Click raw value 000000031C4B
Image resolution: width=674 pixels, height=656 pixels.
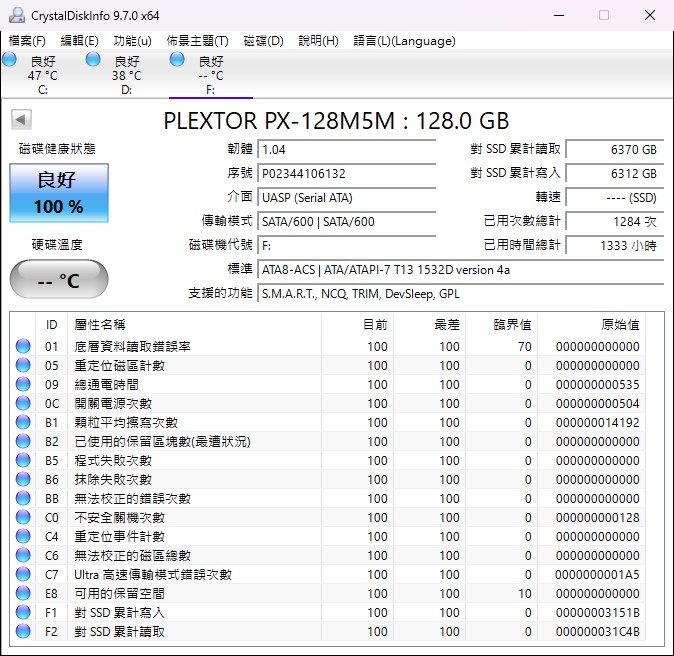pos(597,631)
